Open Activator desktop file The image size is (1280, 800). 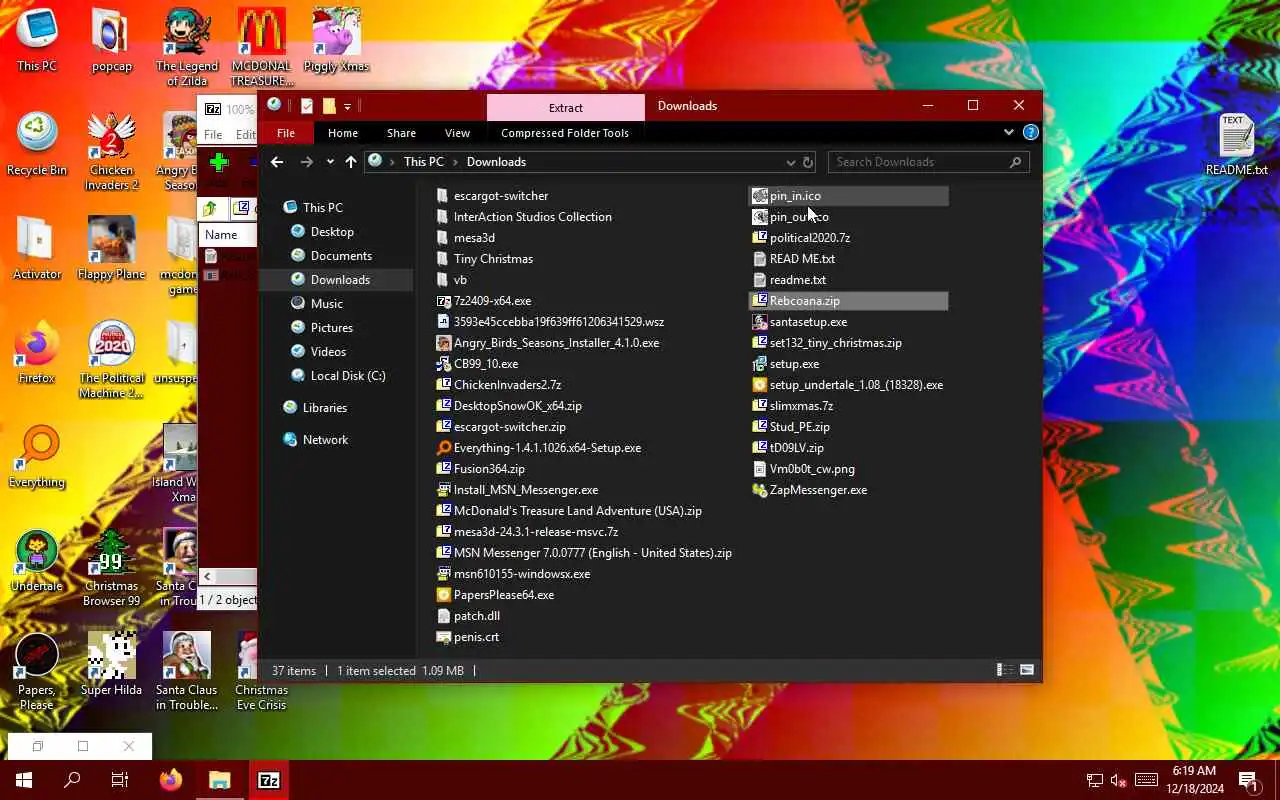click(37, 249)
